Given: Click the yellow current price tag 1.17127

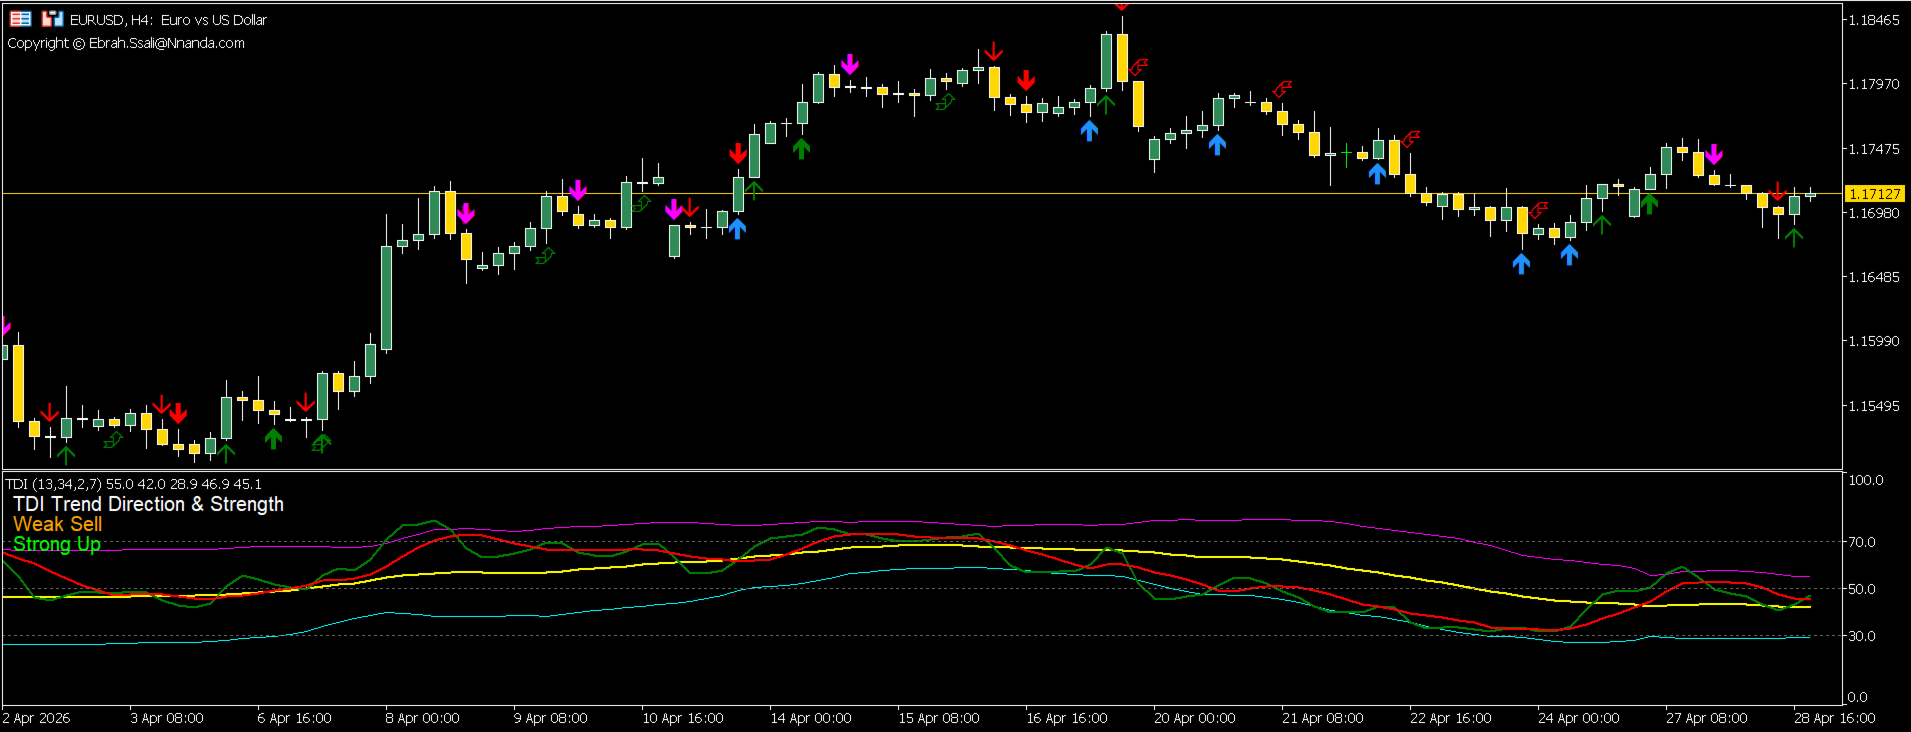Looking at the screenshot, I should (1875, 194).
